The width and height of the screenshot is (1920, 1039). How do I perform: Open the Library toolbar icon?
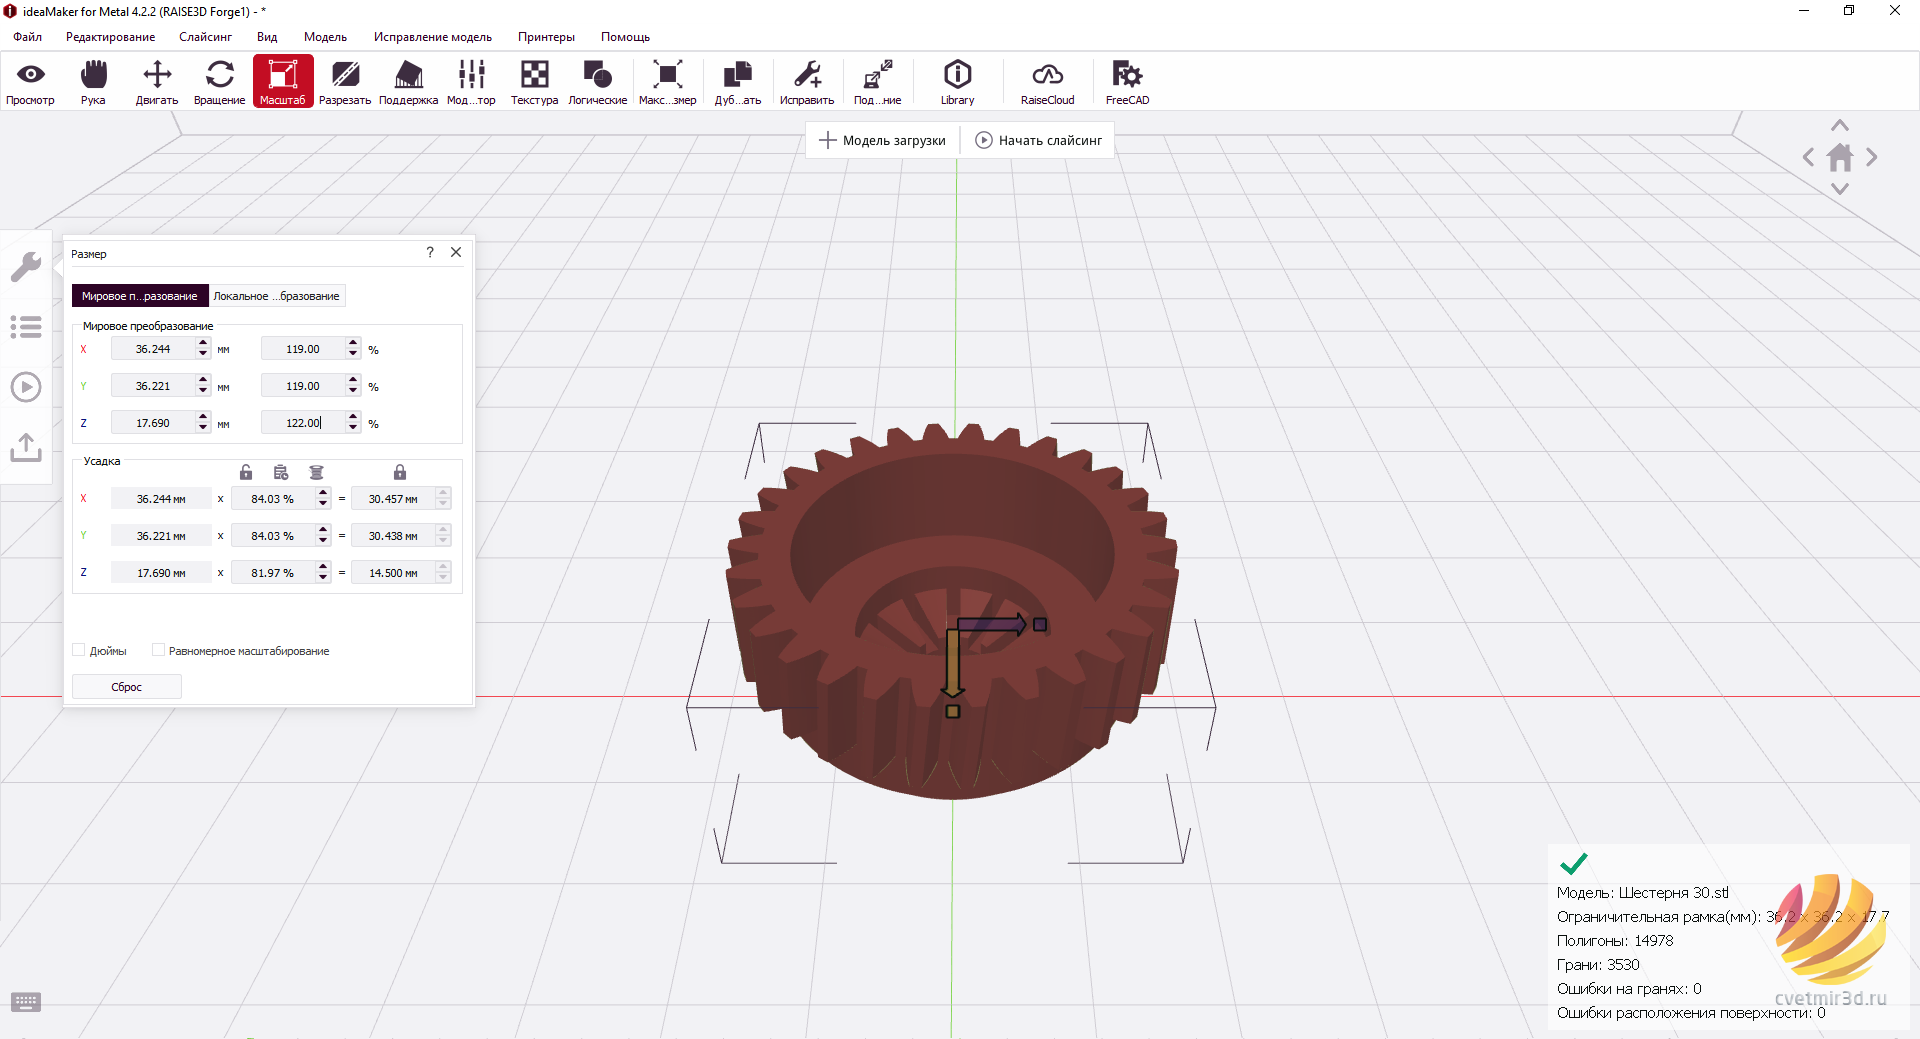pyautogui.click(x=957, y=81)
